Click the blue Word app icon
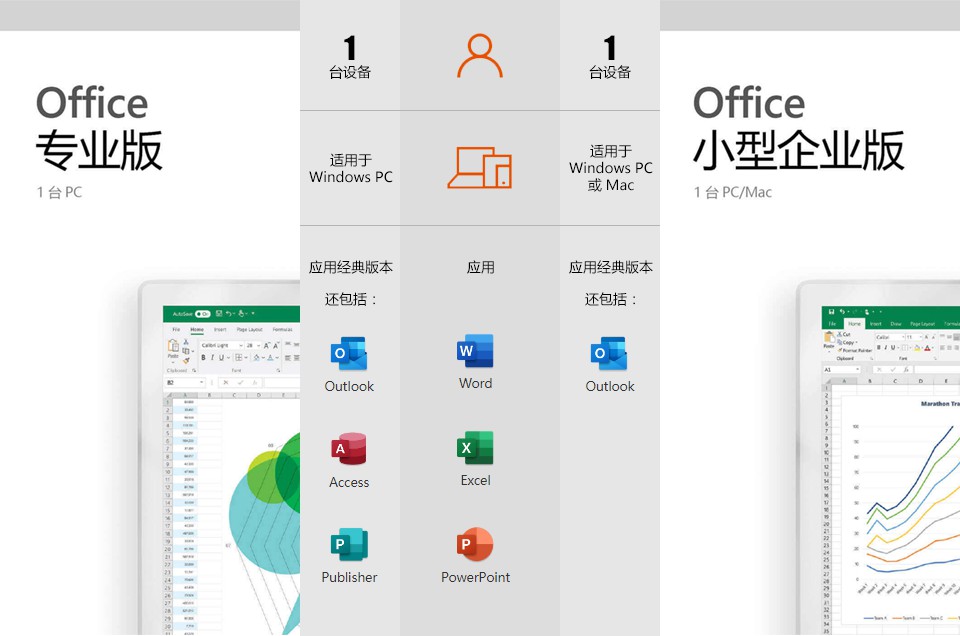 (475, 351)
